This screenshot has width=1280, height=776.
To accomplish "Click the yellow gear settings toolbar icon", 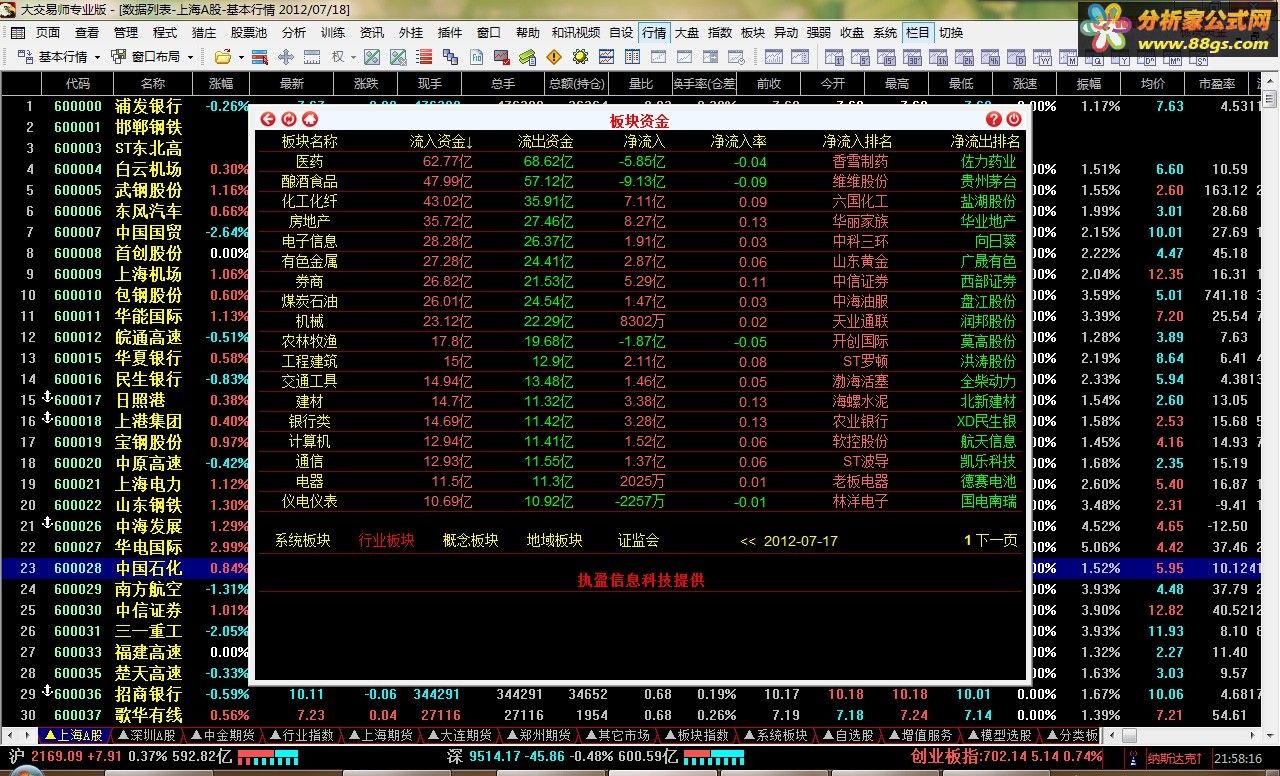I will point(580,57).
